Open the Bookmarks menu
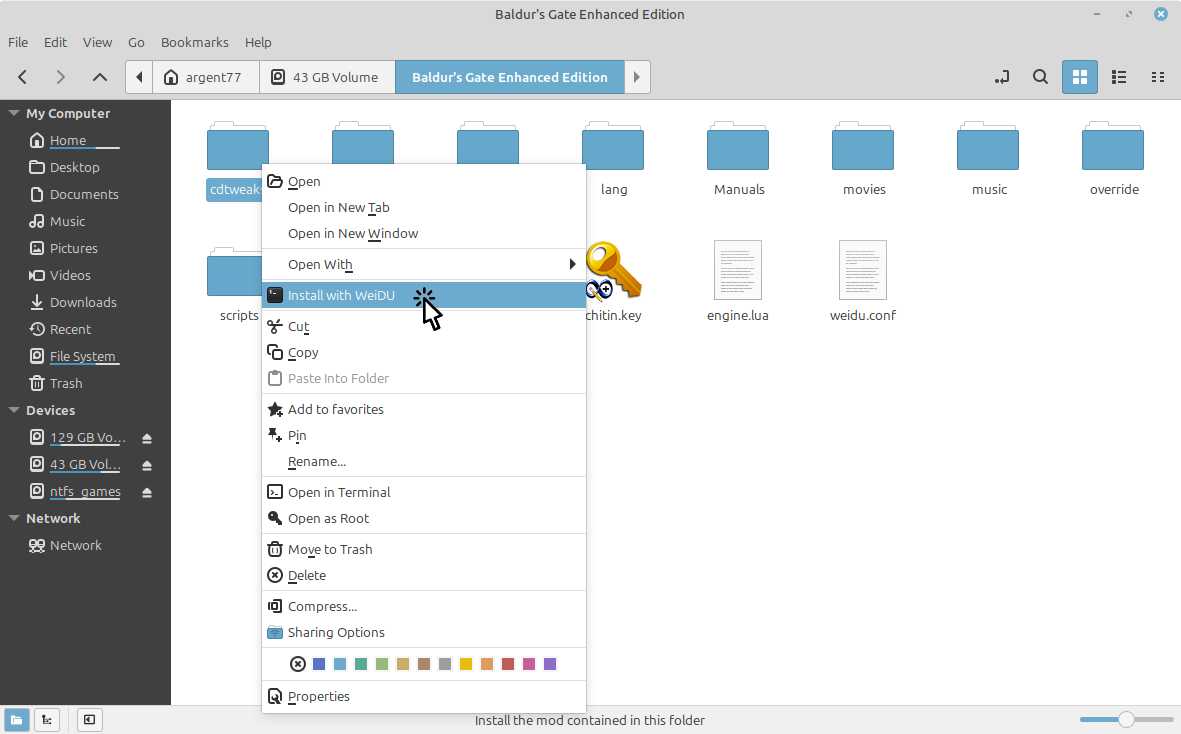 [194, 42]
